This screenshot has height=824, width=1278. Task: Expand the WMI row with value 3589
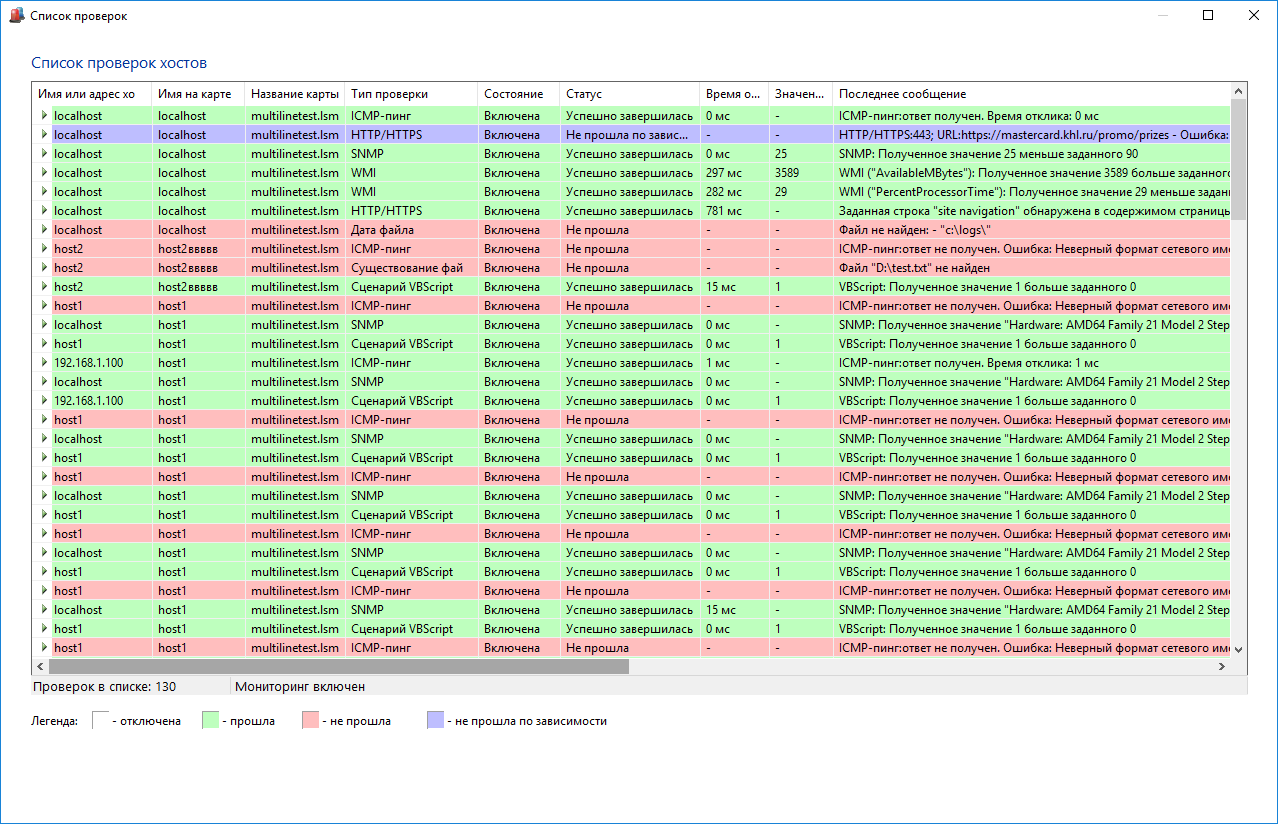[x=44, y=173]
